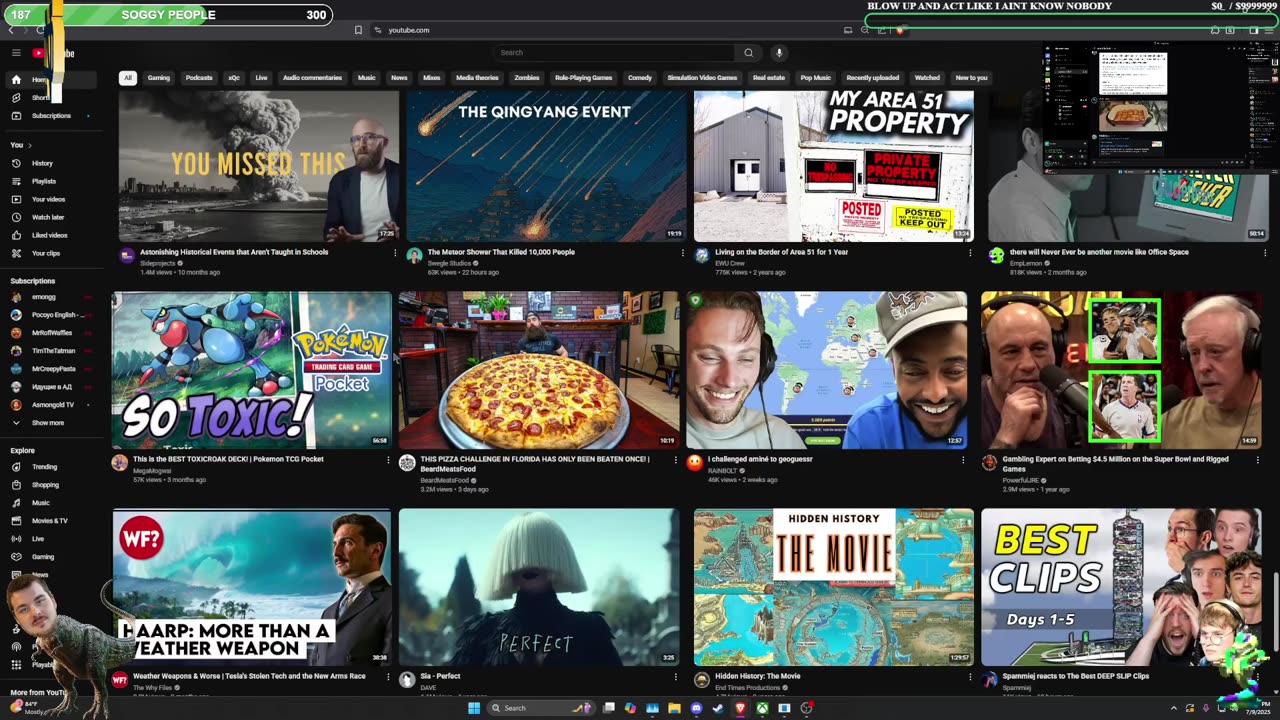
Task: Expand subscriptions with Show more
Action: (47, 423)
